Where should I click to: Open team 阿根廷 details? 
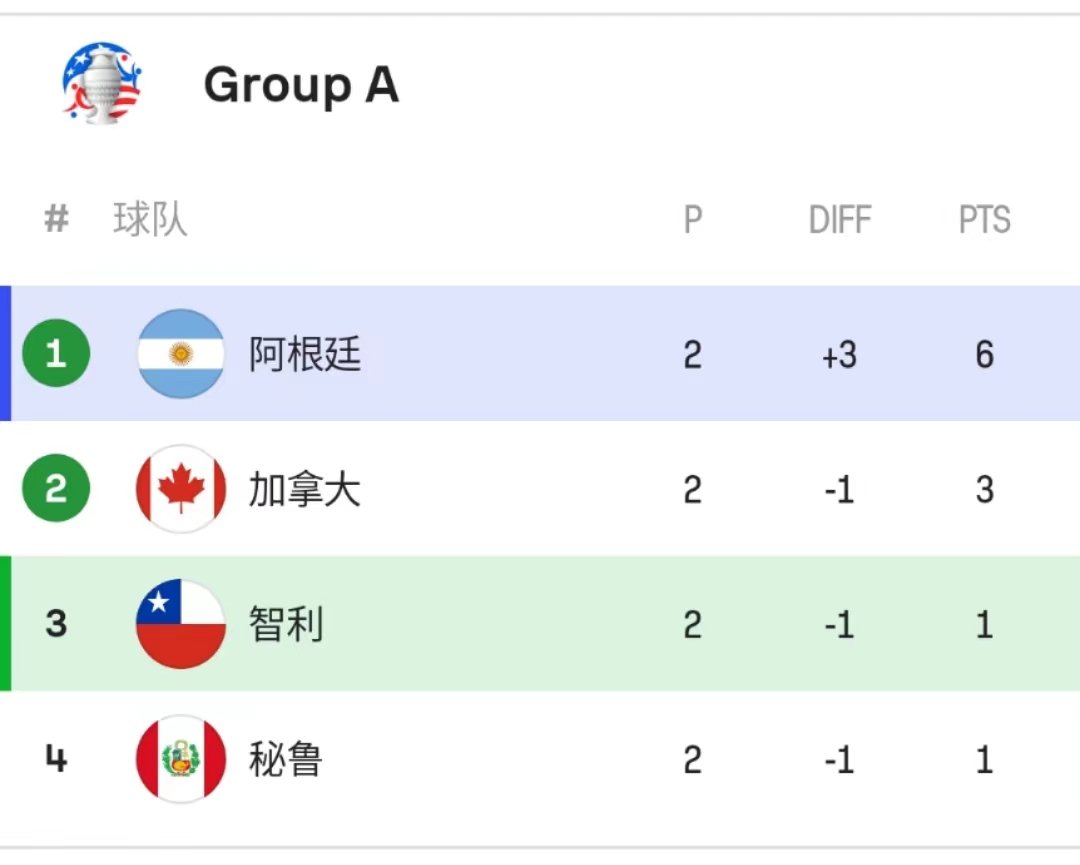click(x=304, y=354)
